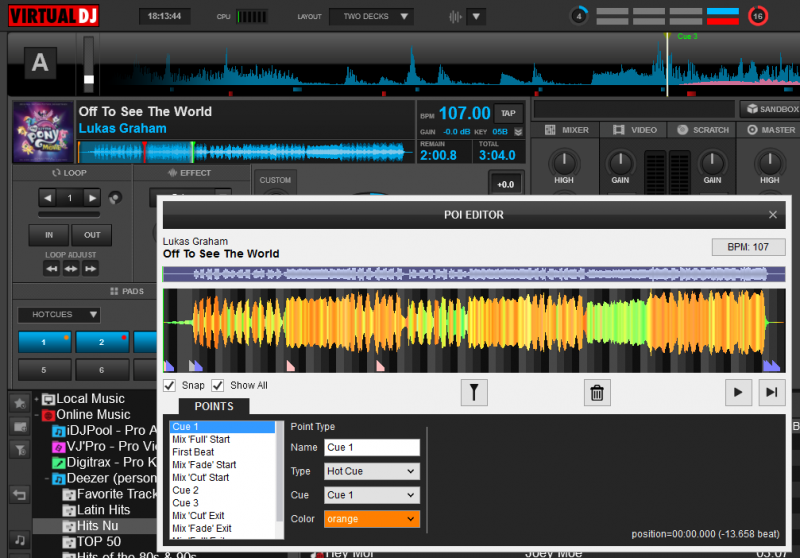Set loop IN point
Image resolution: width=800 pixels, height=558 pixels.
coord(49,235)
